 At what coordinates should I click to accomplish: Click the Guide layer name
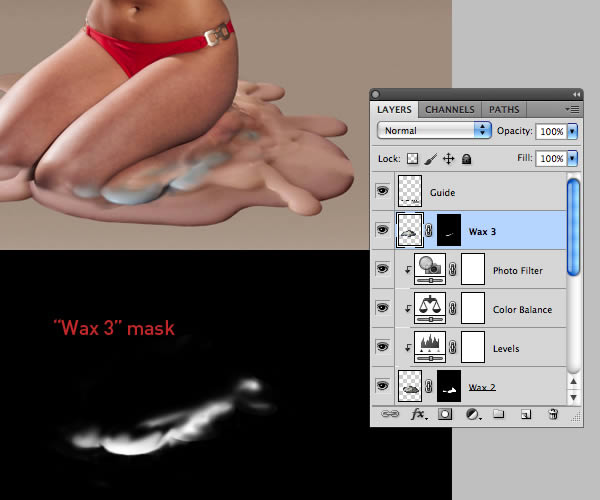pos(442,192)
